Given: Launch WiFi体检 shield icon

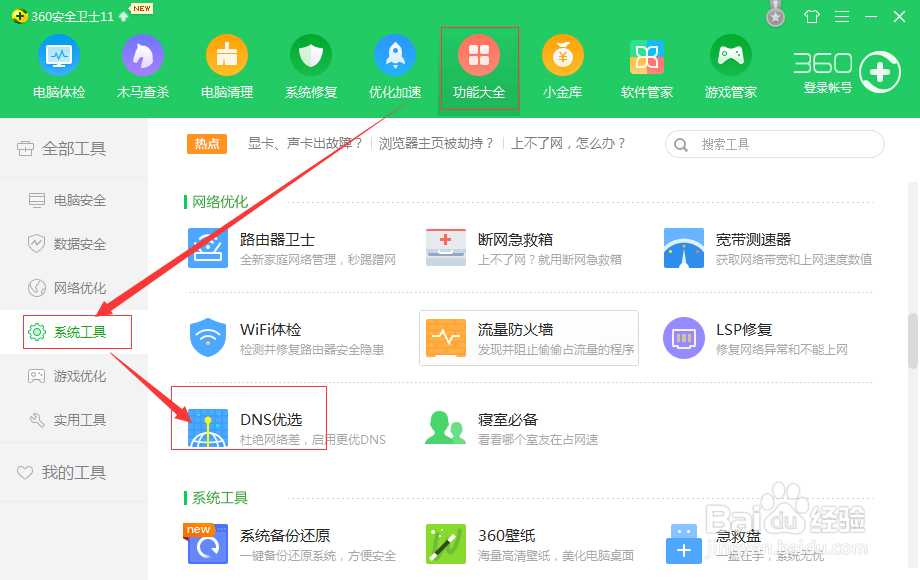Looking at the screenshot, I should point(208,338).
